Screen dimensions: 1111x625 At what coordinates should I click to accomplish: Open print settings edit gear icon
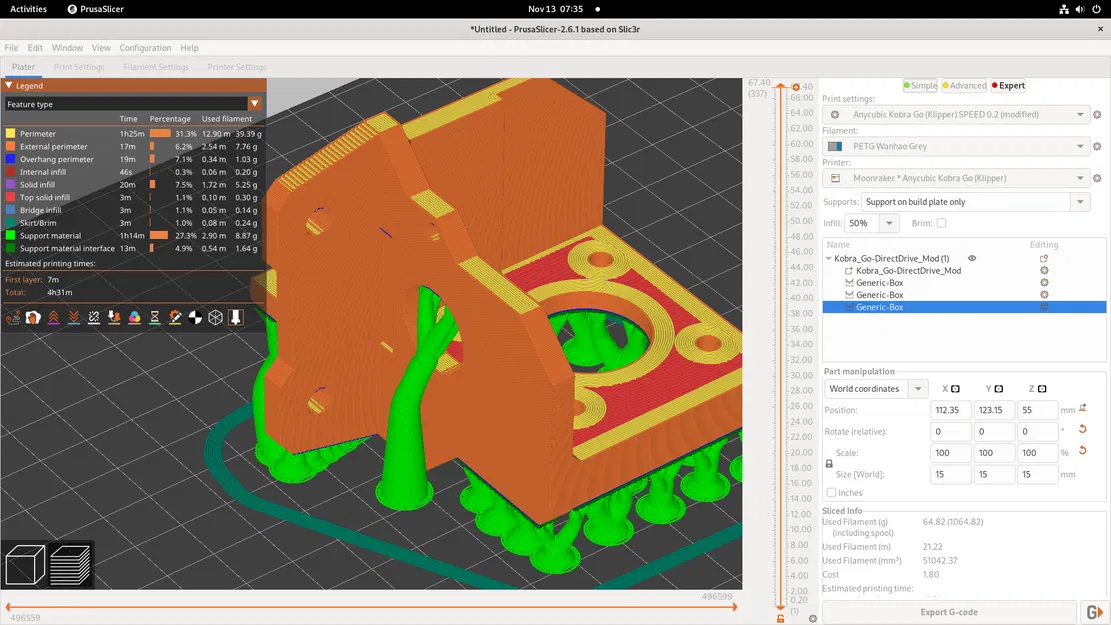(x=1097, y=115)
